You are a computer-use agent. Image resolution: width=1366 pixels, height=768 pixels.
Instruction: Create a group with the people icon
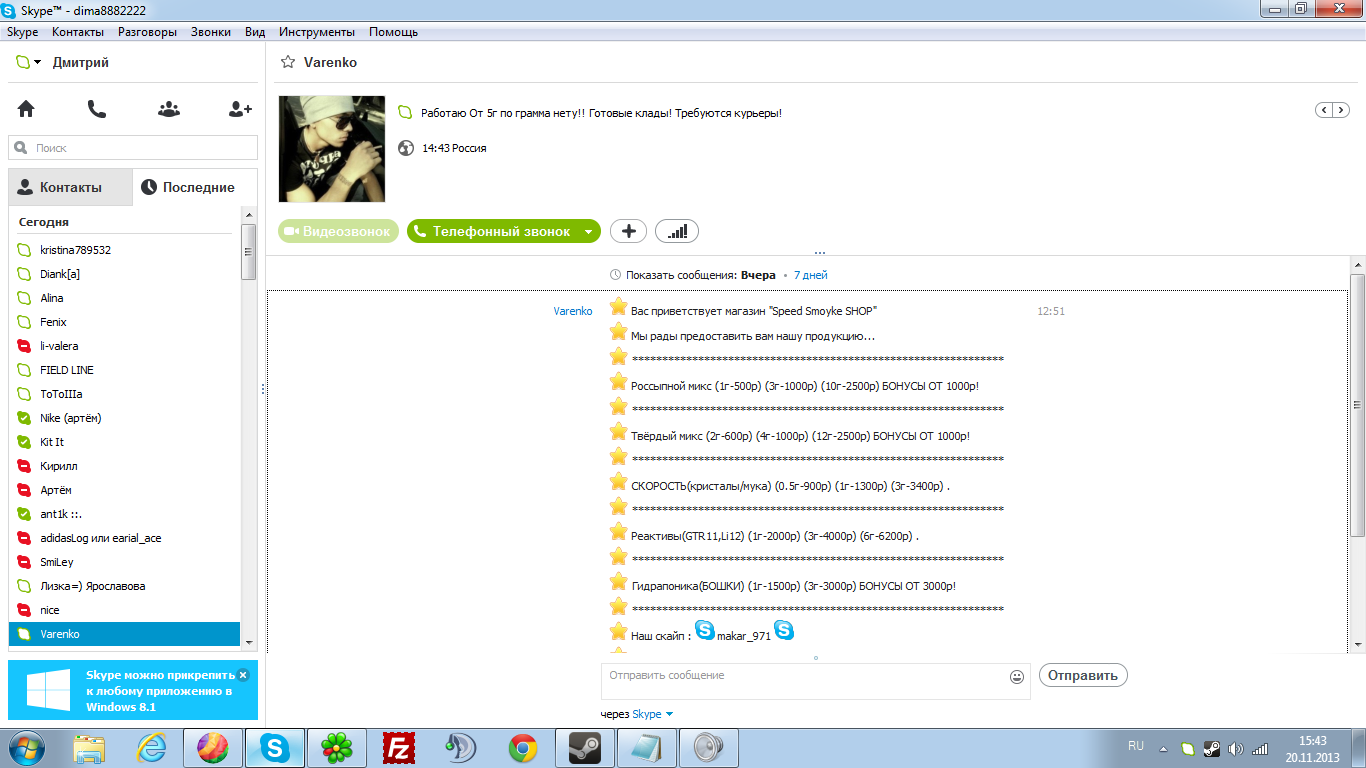pyautogui.click(x=169, y=110)
